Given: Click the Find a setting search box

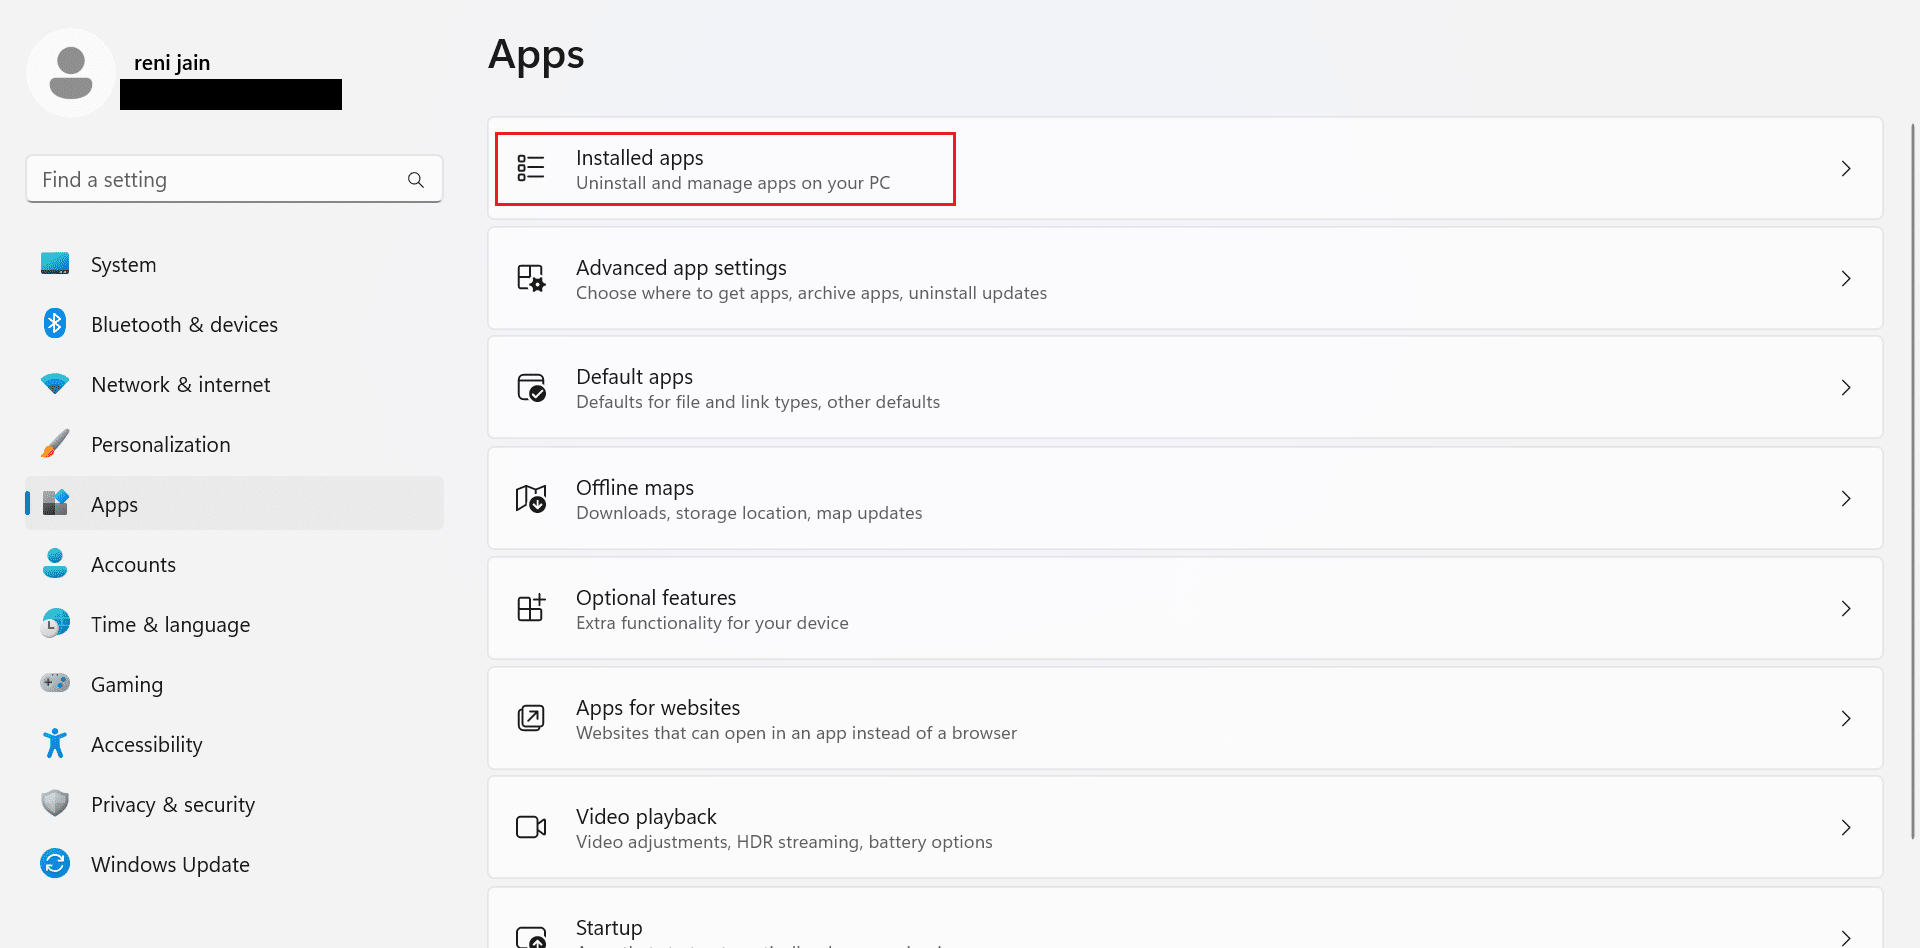Looking at the screenshot, I should [x=234, y=179].
